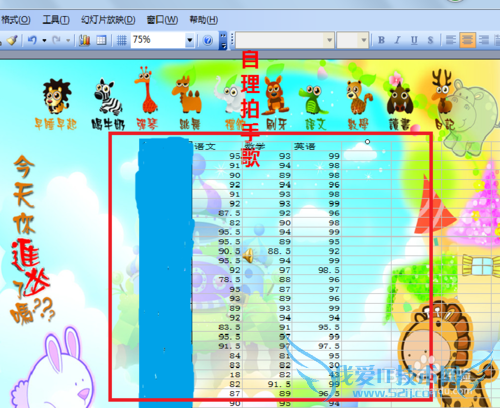Open the 工具(T) menu
Screen dimensions: 500x408
coord(56,20)
